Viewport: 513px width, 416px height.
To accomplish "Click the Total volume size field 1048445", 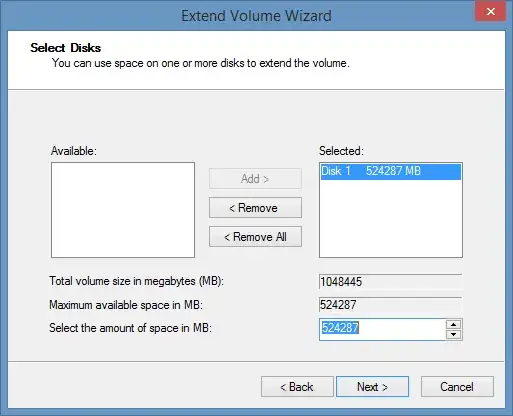I will point(391,282).
